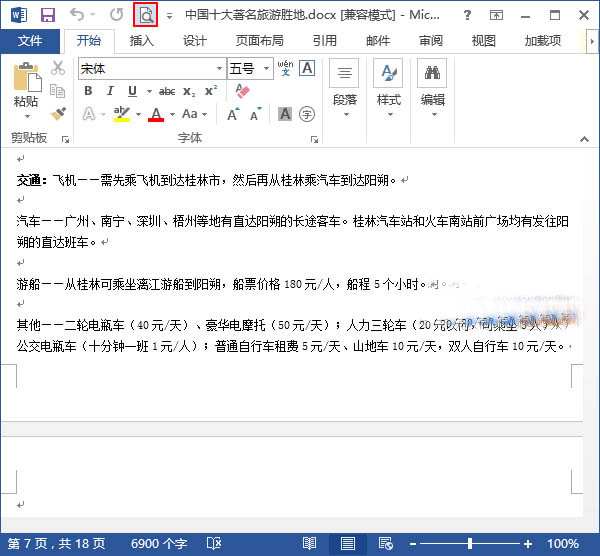This screenshot has height=556, width=600.
Task: Click the page number status 第7页
Action: [56, 543]
